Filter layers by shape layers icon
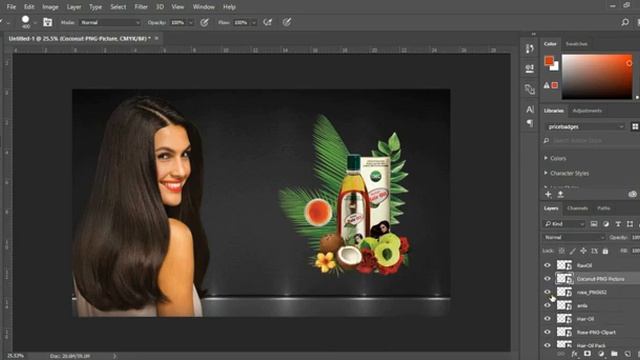This screenshot has height=360, width=640. point(630,224)
